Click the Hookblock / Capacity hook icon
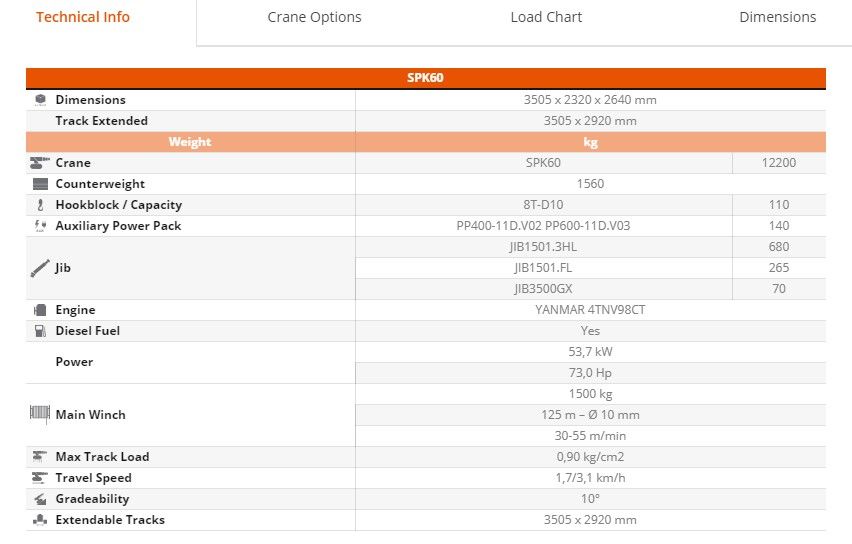 click(x=40, y=205)
